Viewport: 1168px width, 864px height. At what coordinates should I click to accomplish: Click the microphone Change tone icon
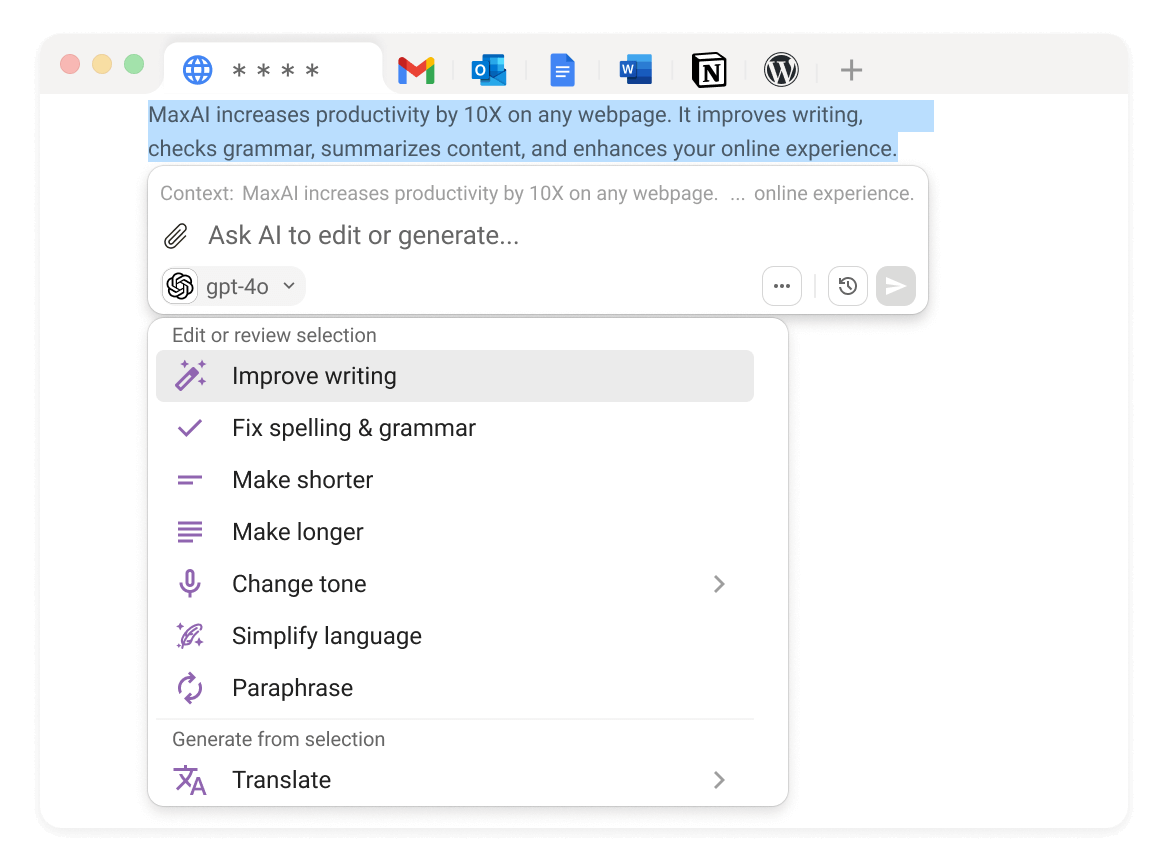190,584
